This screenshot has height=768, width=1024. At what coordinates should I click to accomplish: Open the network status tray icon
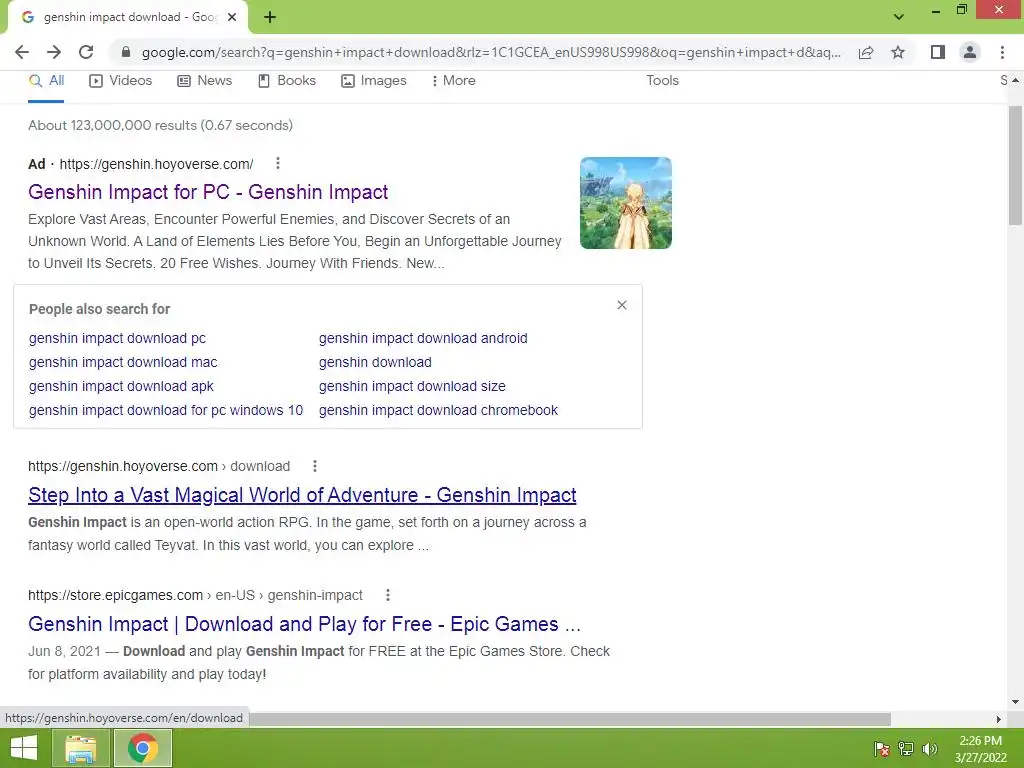coord(906,748)
